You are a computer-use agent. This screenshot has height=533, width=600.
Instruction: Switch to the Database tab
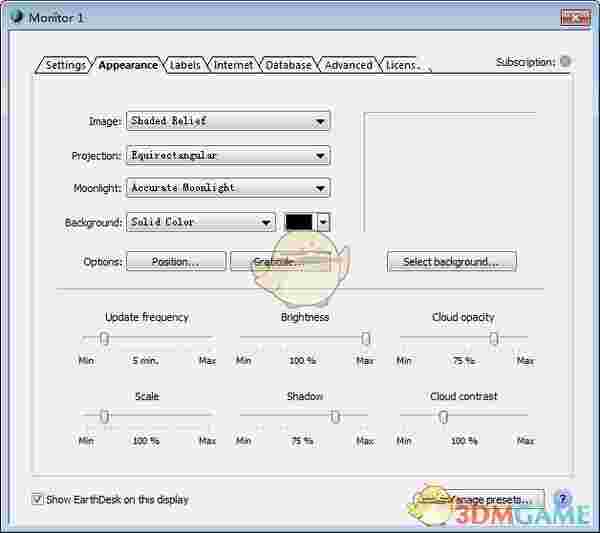tap(289, 65)
